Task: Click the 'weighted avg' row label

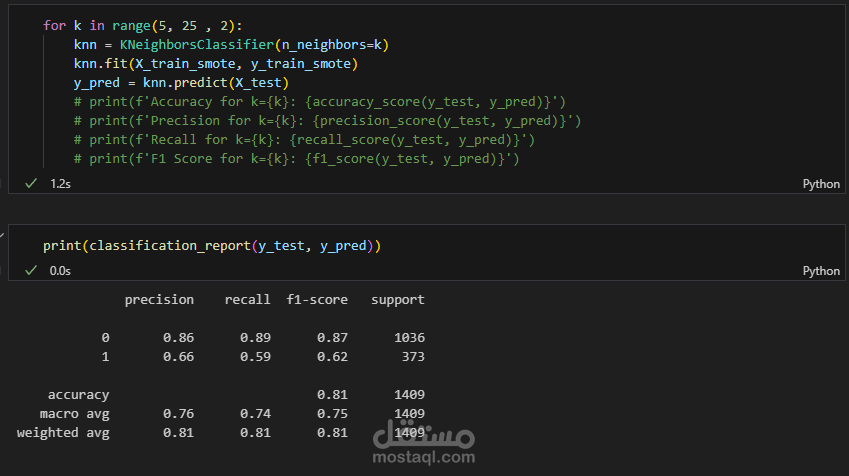Action: point(63,433)
